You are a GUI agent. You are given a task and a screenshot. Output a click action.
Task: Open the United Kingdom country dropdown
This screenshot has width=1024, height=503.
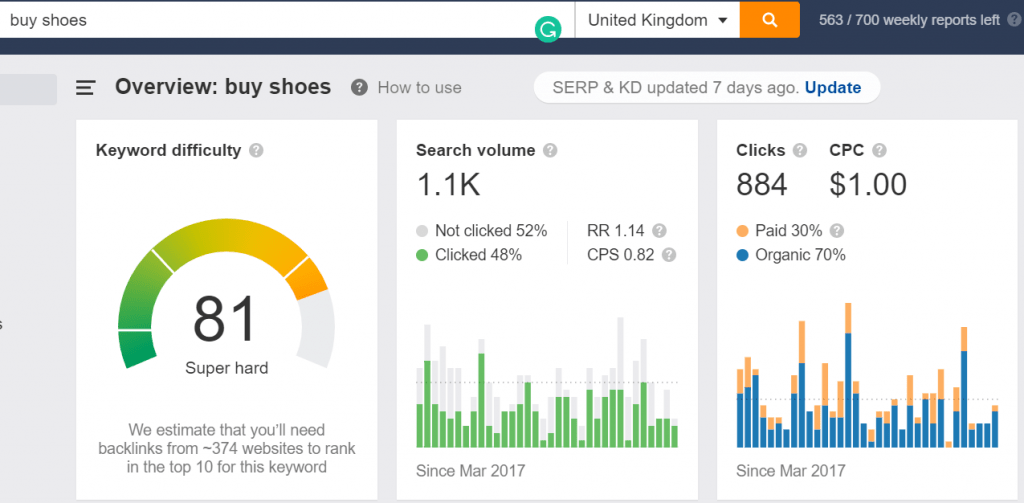coord(657,20)
